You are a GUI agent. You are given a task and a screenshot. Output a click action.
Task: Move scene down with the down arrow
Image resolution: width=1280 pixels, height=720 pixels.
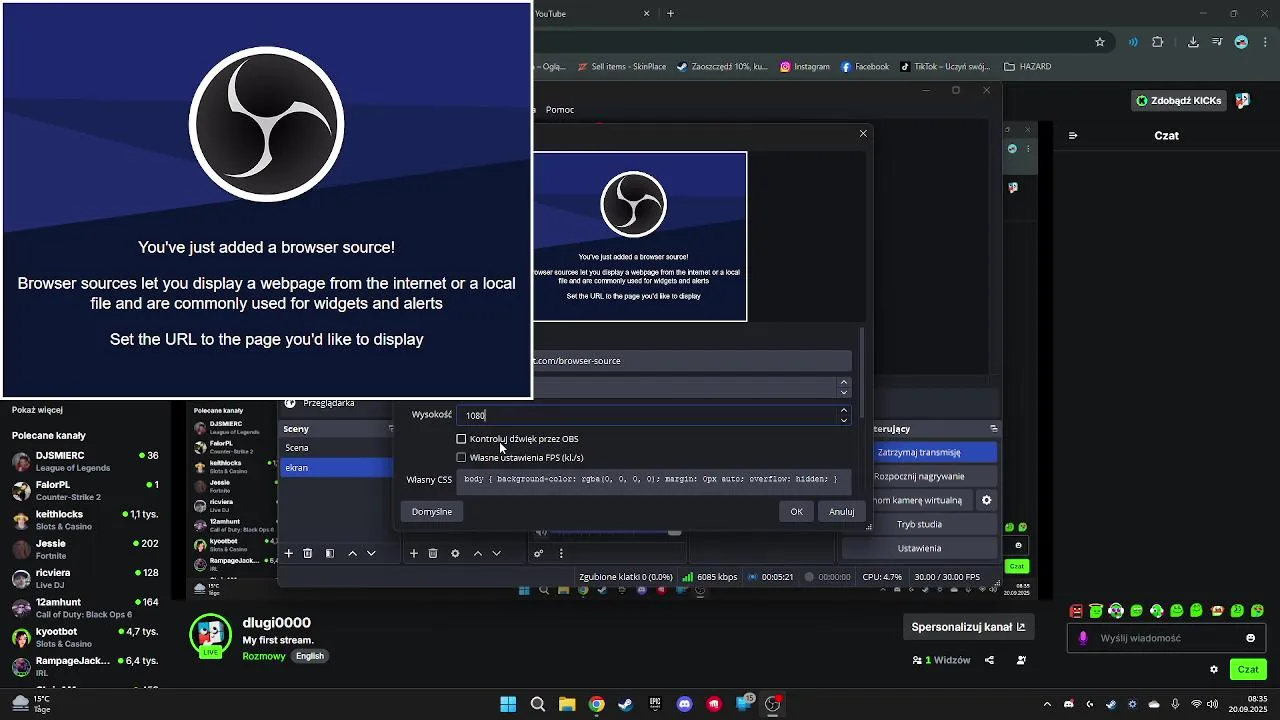(x=371, y=553)
